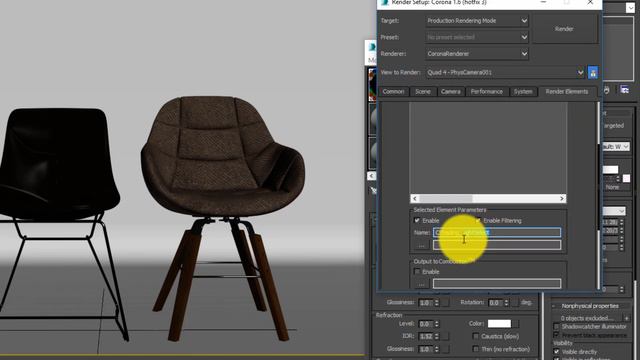The height and width of the screenshot is (360, 640).
Task: Switch to the Camera tab
Action: (x=451, y=91)
